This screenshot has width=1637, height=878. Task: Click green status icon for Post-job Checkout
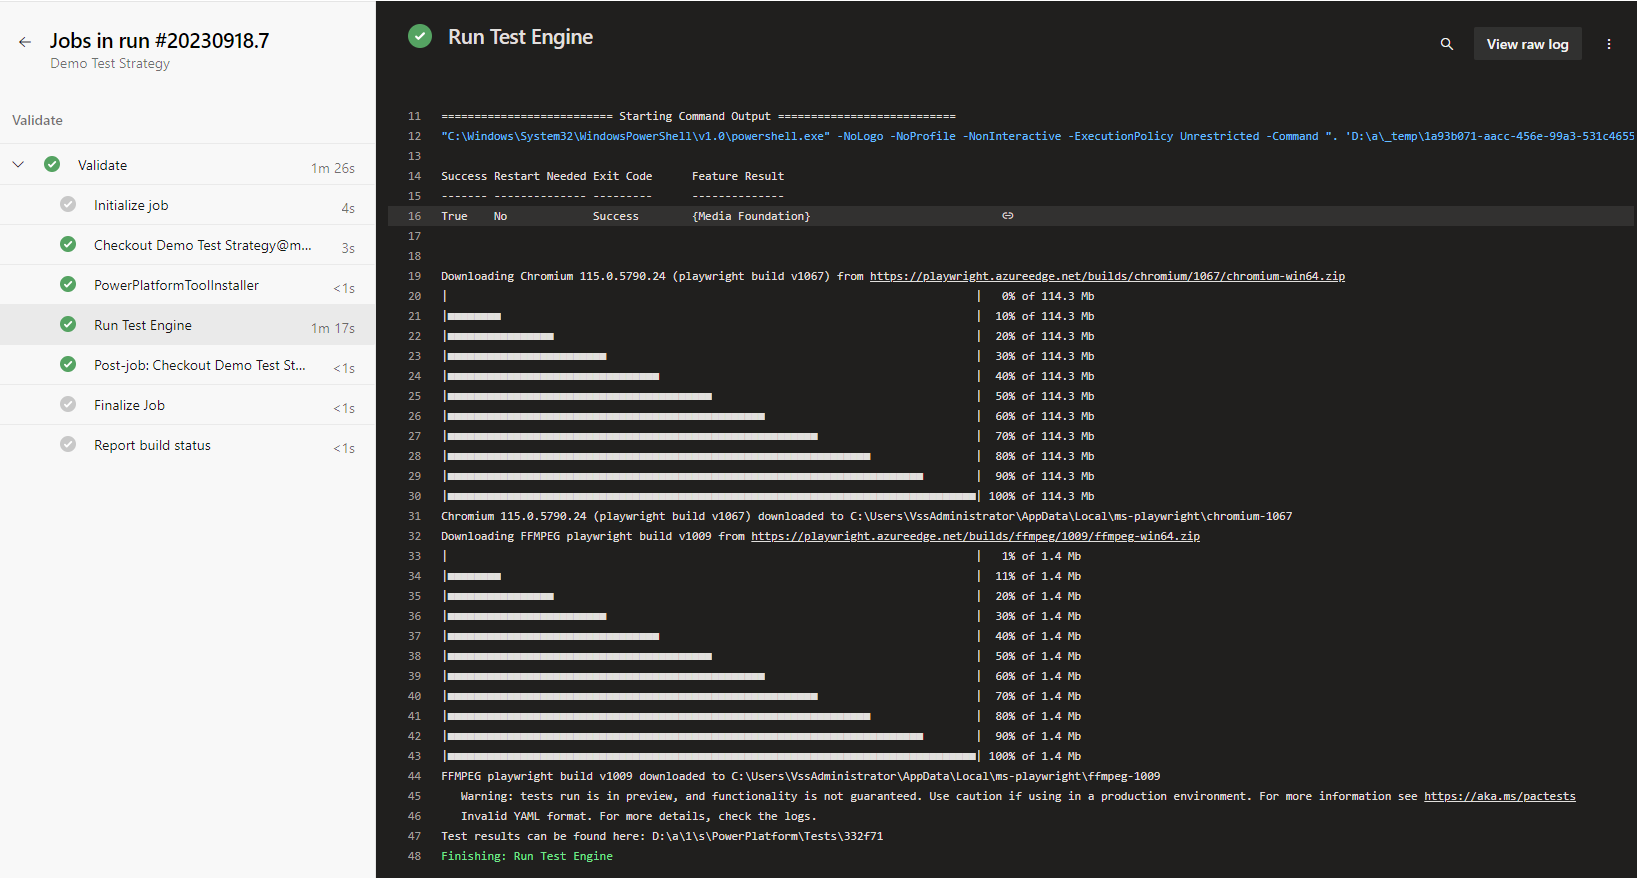pos(68,364)
